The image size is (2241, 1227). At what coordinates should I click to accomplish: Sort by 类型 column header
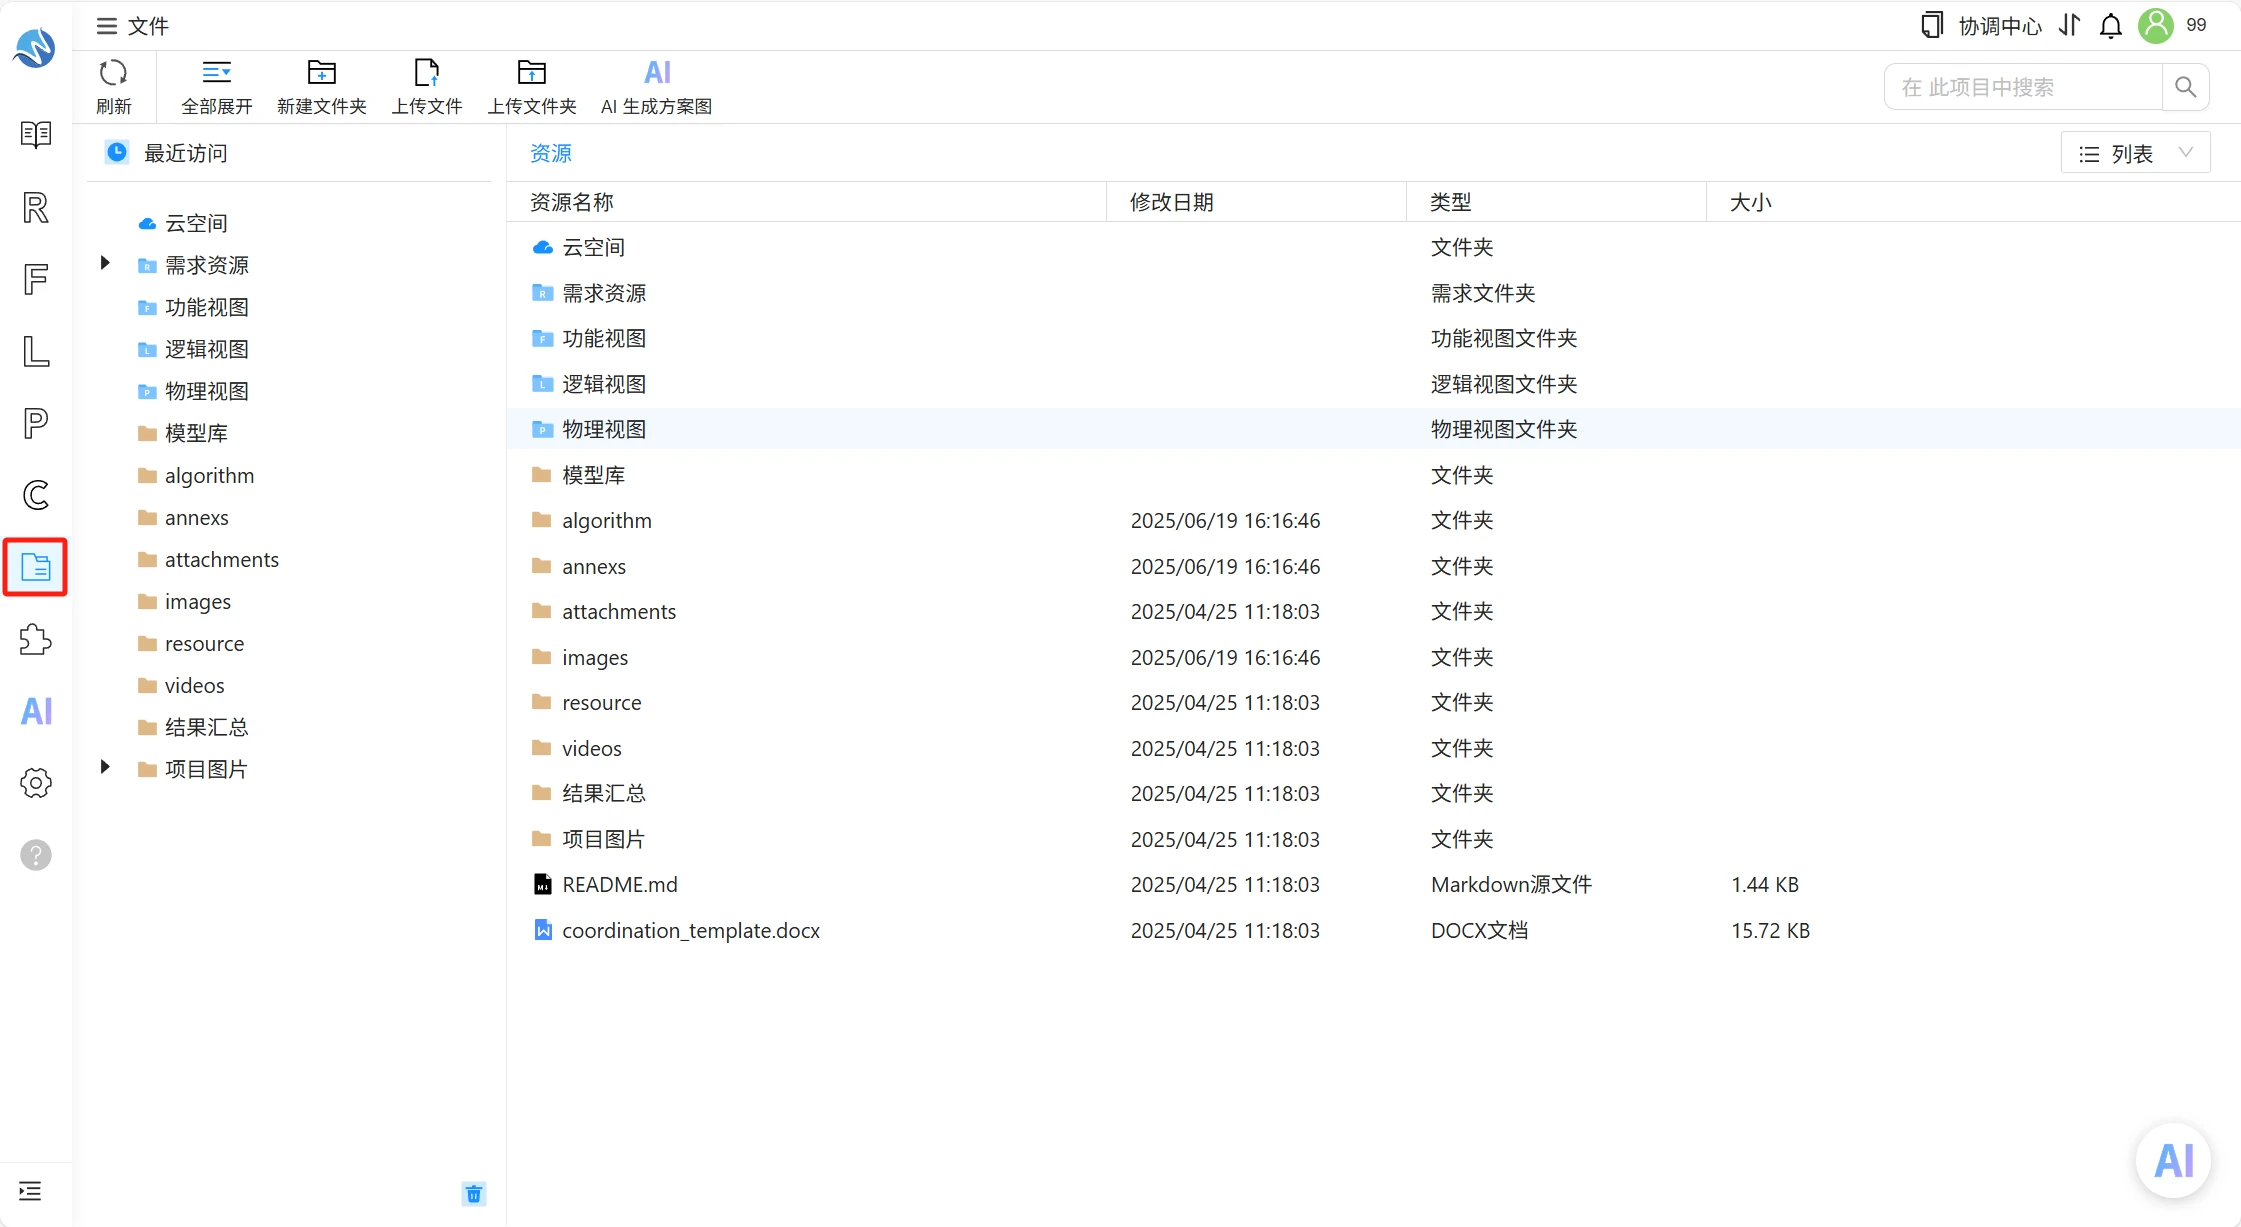(x=1450, y=202)
